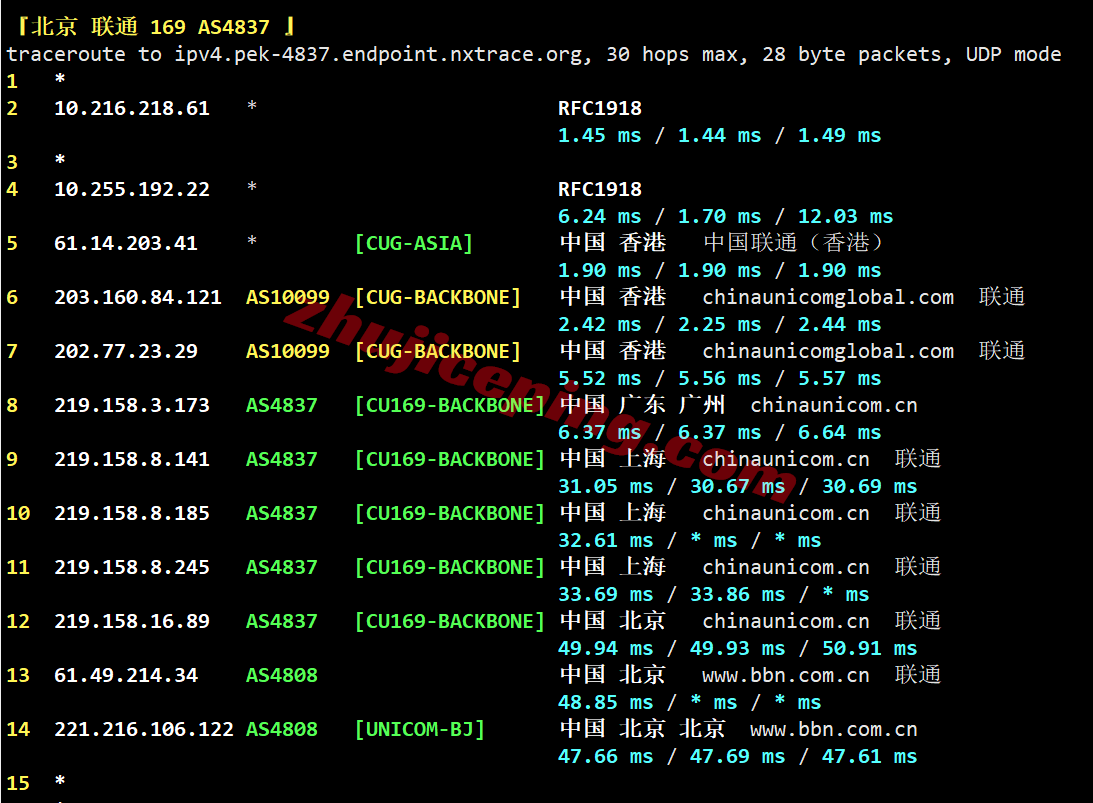1093x803 pixels.
Task: Click the latency value 1.45 ms
Action: coord(599,135)
